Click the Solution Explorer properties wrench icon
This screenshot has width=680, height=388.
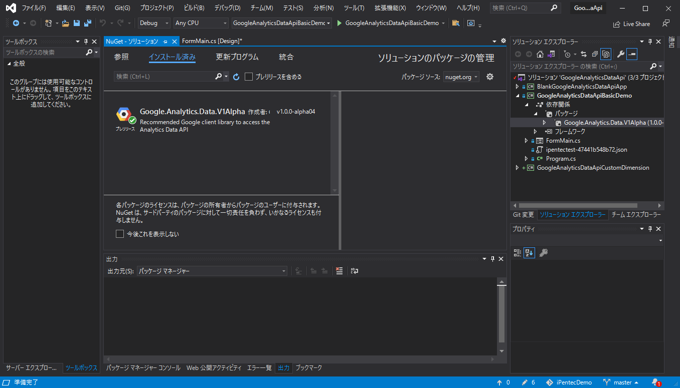click(621, 54)
